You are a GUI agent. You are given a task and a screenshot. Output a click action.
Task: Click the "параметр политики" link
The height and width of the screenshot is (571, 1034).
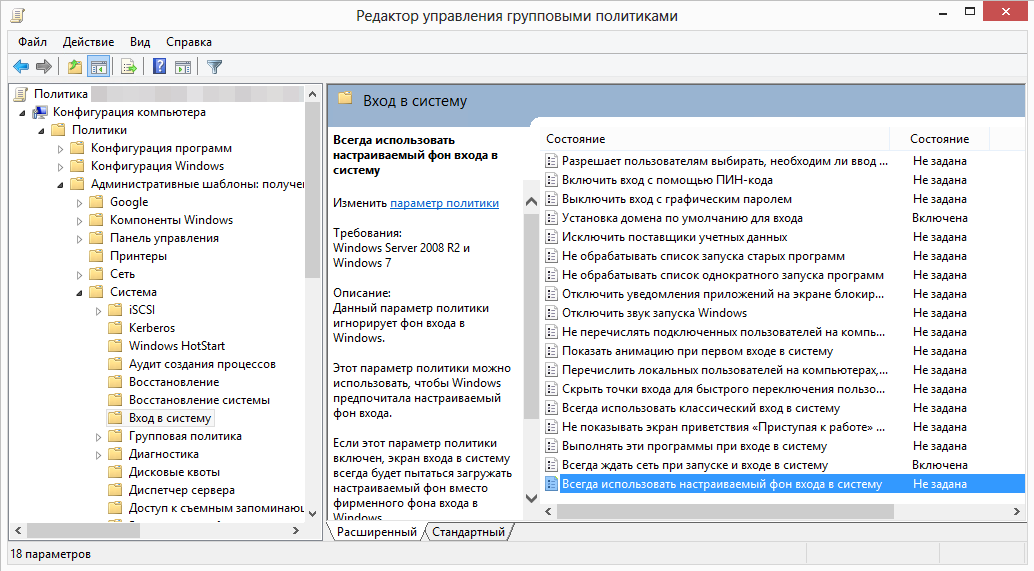click(x=444, y=202)
